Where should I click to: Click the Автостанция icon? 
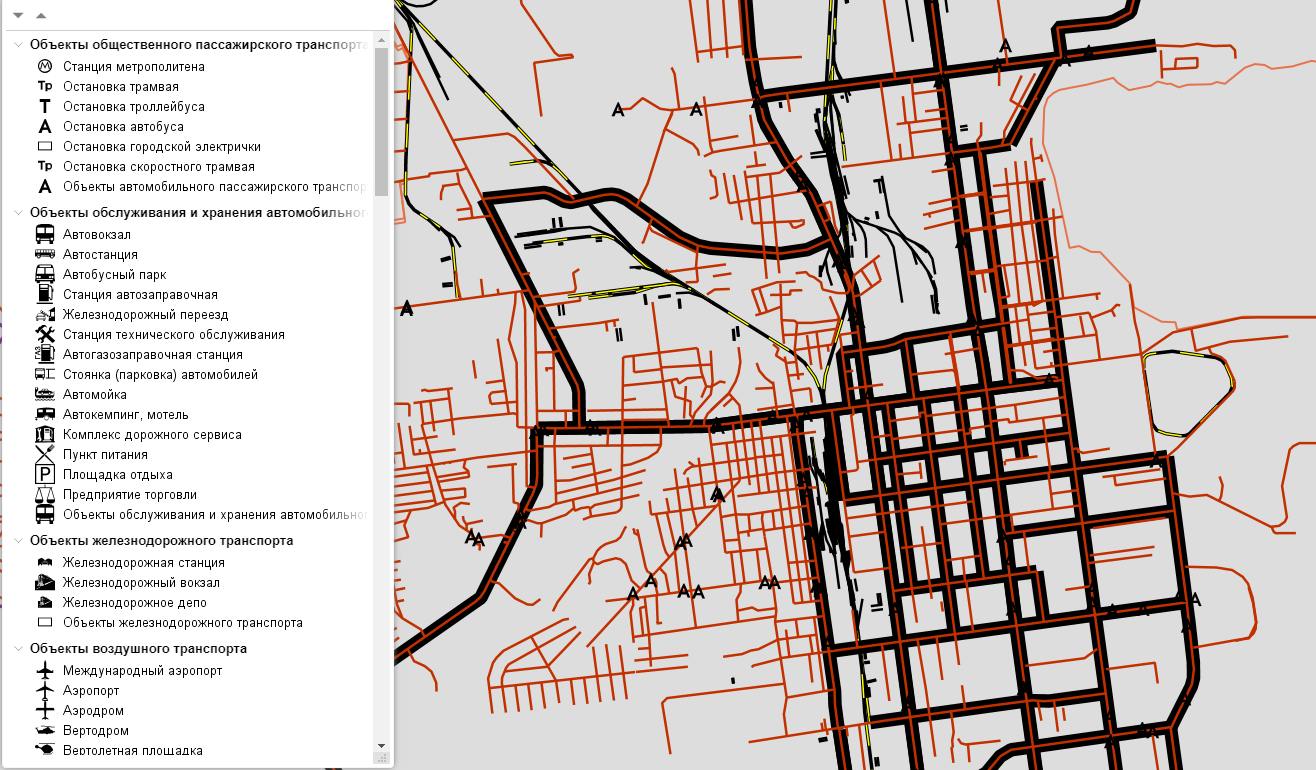click(45, 254)
